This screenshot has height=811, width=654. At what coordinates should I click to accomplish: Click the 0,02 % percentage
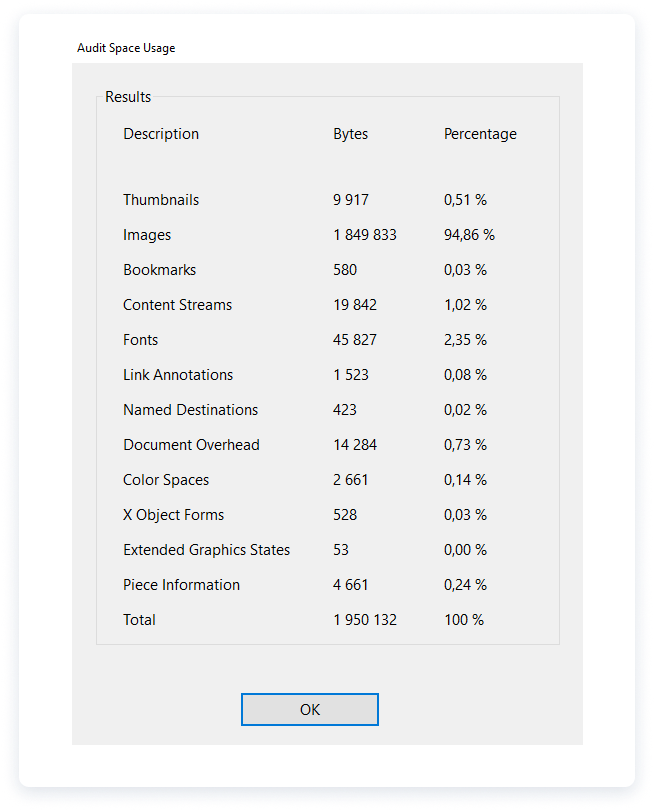click(x=465, y=410)
